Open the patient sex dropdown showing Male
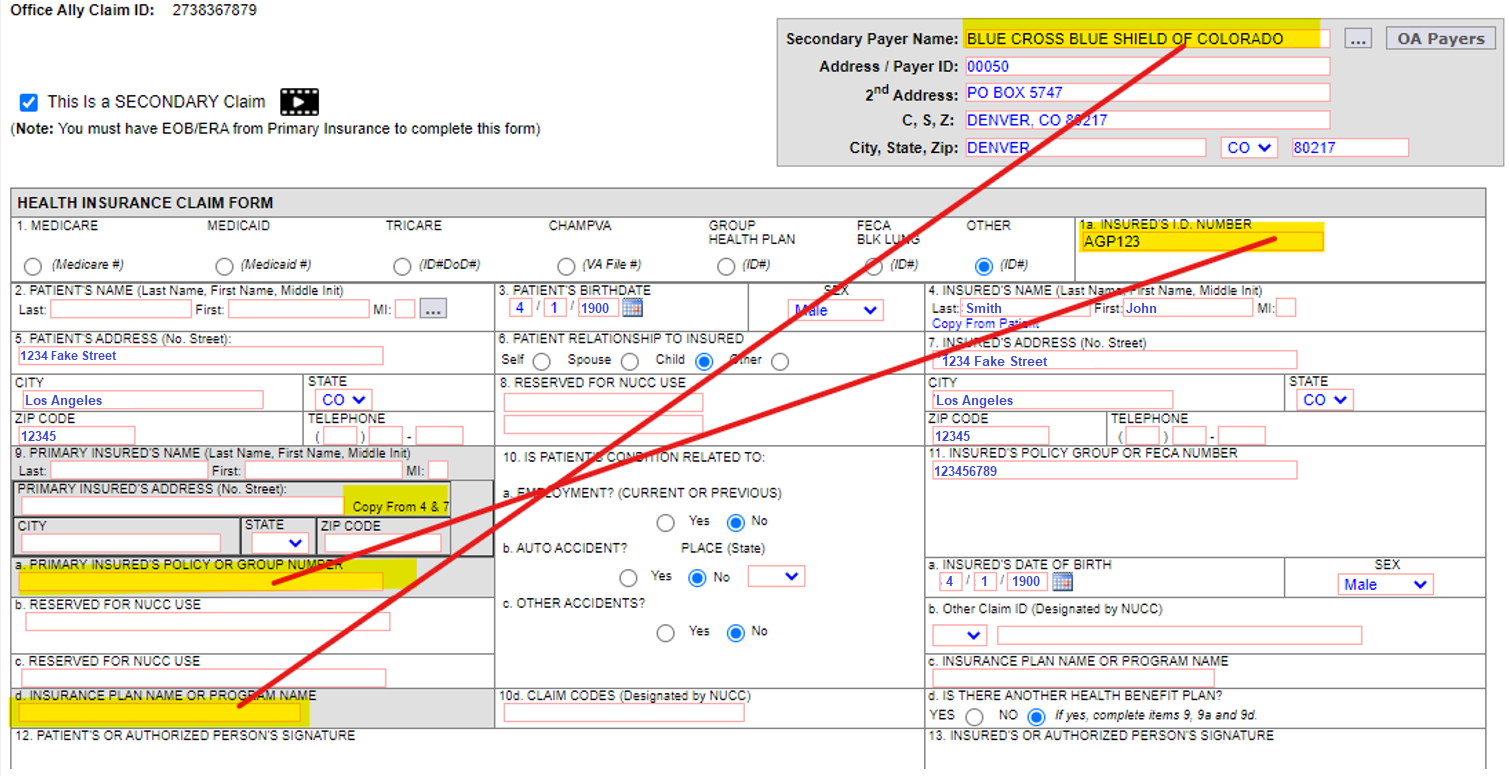This screenshot has height=776, width=1509. (x=835, y=310)
